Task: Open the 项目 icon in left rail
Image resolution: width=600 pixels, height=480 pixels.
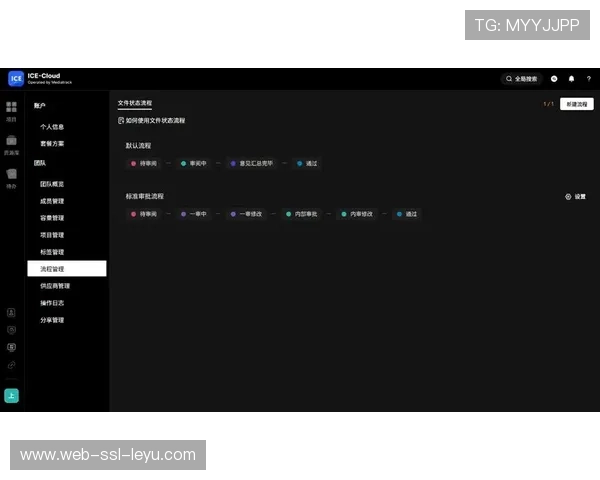Action: pyautogui.click(x=11, y=107)
